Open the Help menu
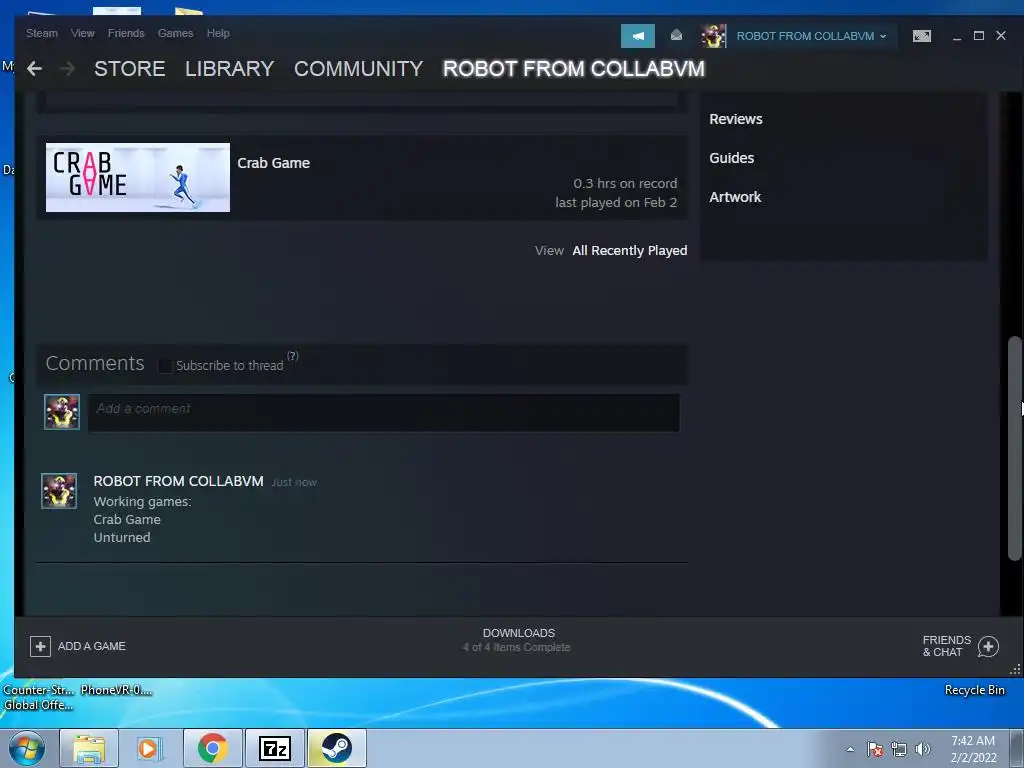Viewport: 1024px width, 768px height. click(218, 33)
